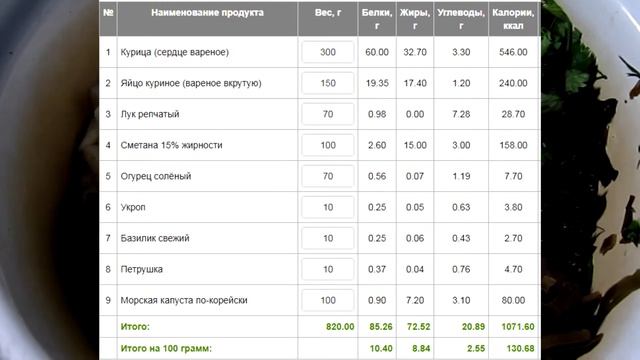Click total carbs 20.89
The width and height of the screenshot is (640, 360).
pos(473,327)
